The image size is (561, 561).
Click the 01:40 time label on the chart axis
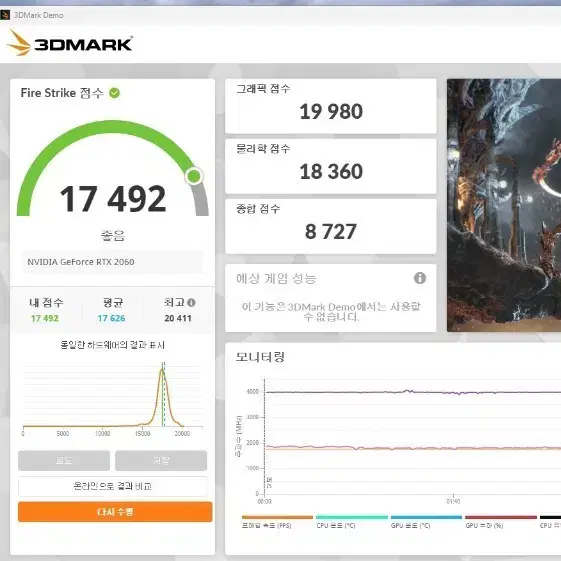(x=453, y=501)
